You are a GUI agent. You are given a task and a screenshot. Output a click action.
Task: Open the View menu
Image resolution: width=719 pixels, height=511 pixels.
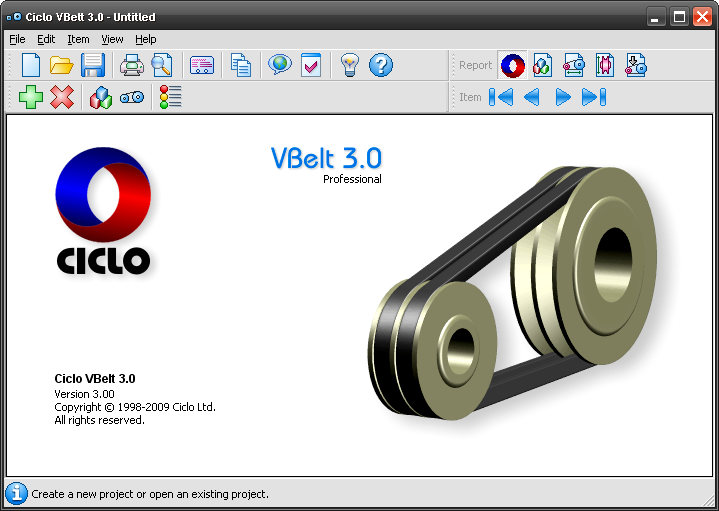pyautogui.click(x=112, y=39)
